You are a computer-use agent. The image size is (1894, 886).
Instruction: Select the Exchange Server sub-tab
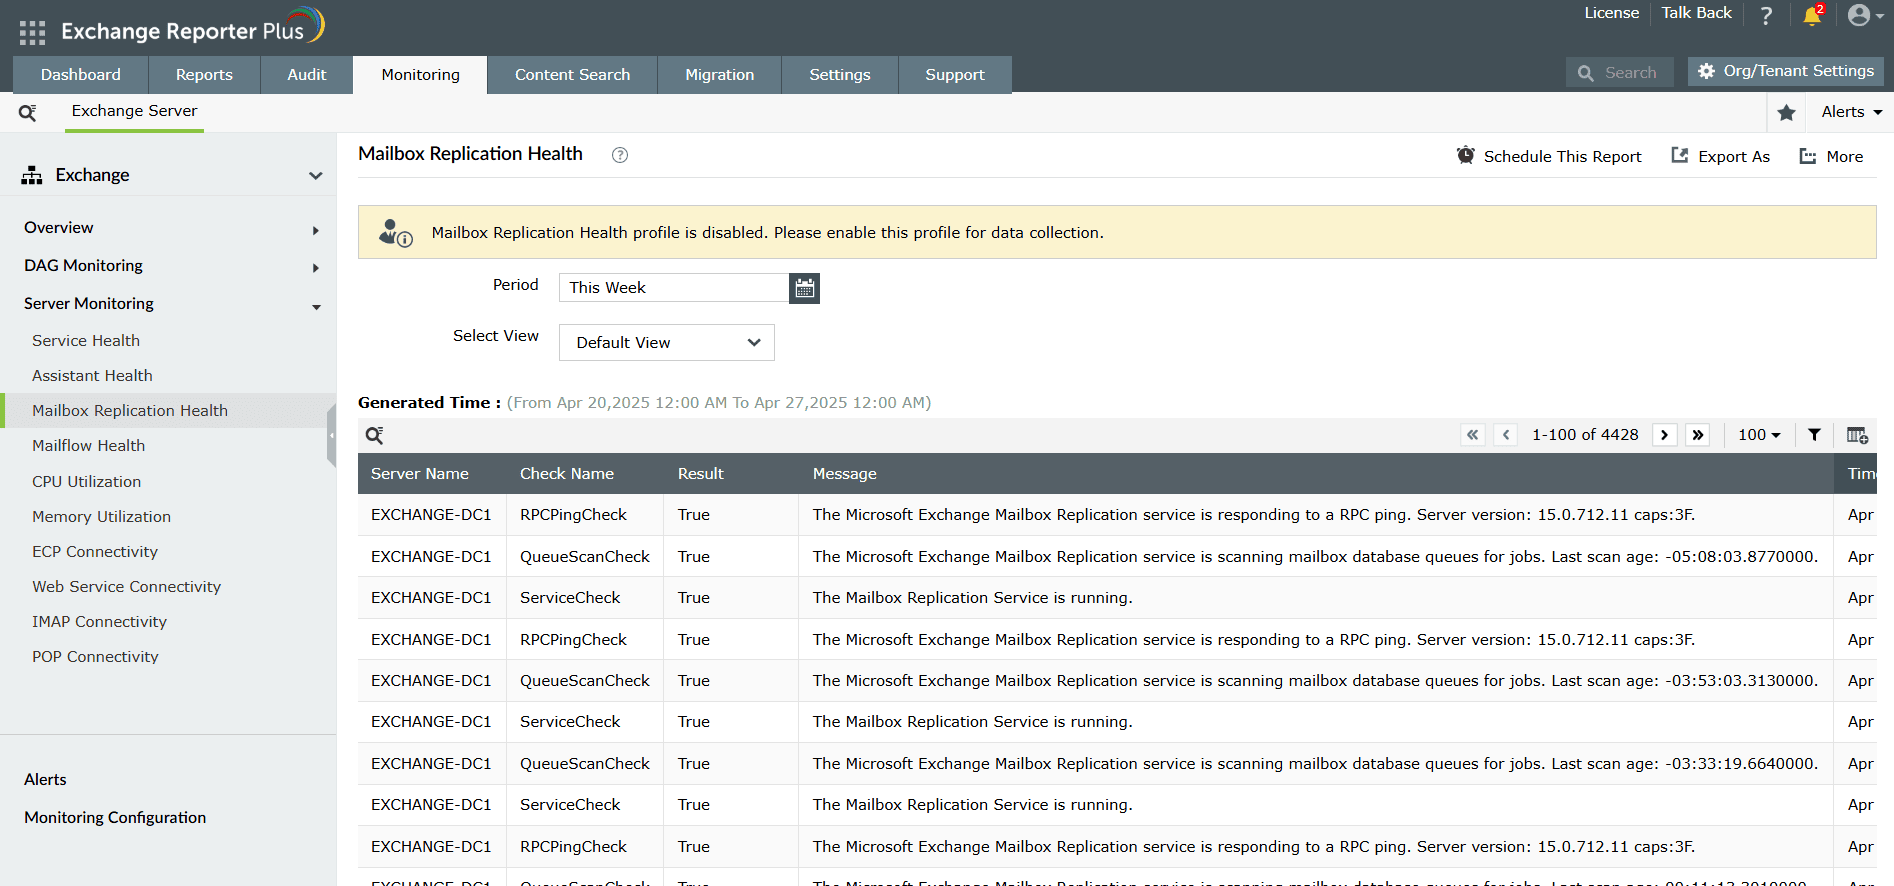(x=135, y=112)
